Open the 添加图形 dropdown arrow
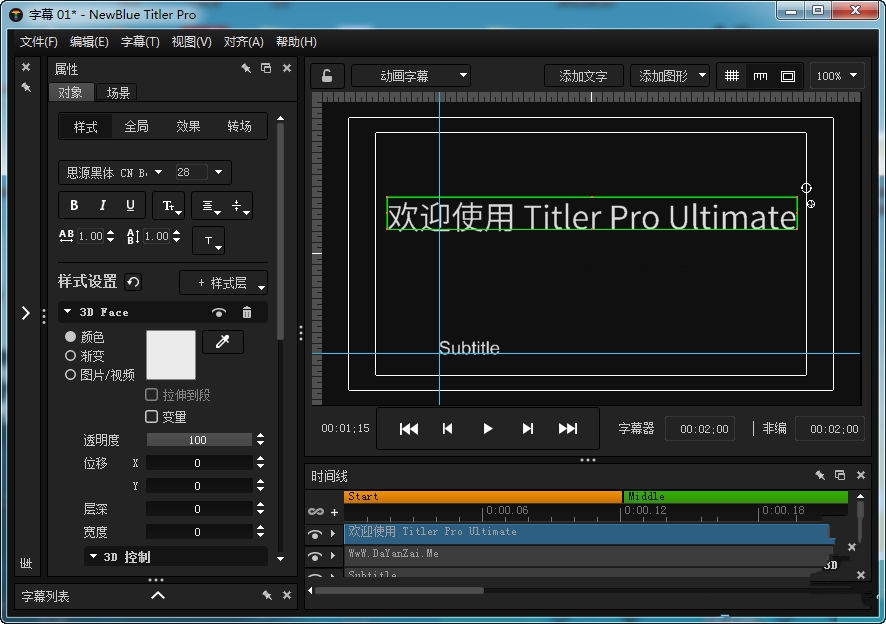The image size is (886, 624). (x=702, y=75)
